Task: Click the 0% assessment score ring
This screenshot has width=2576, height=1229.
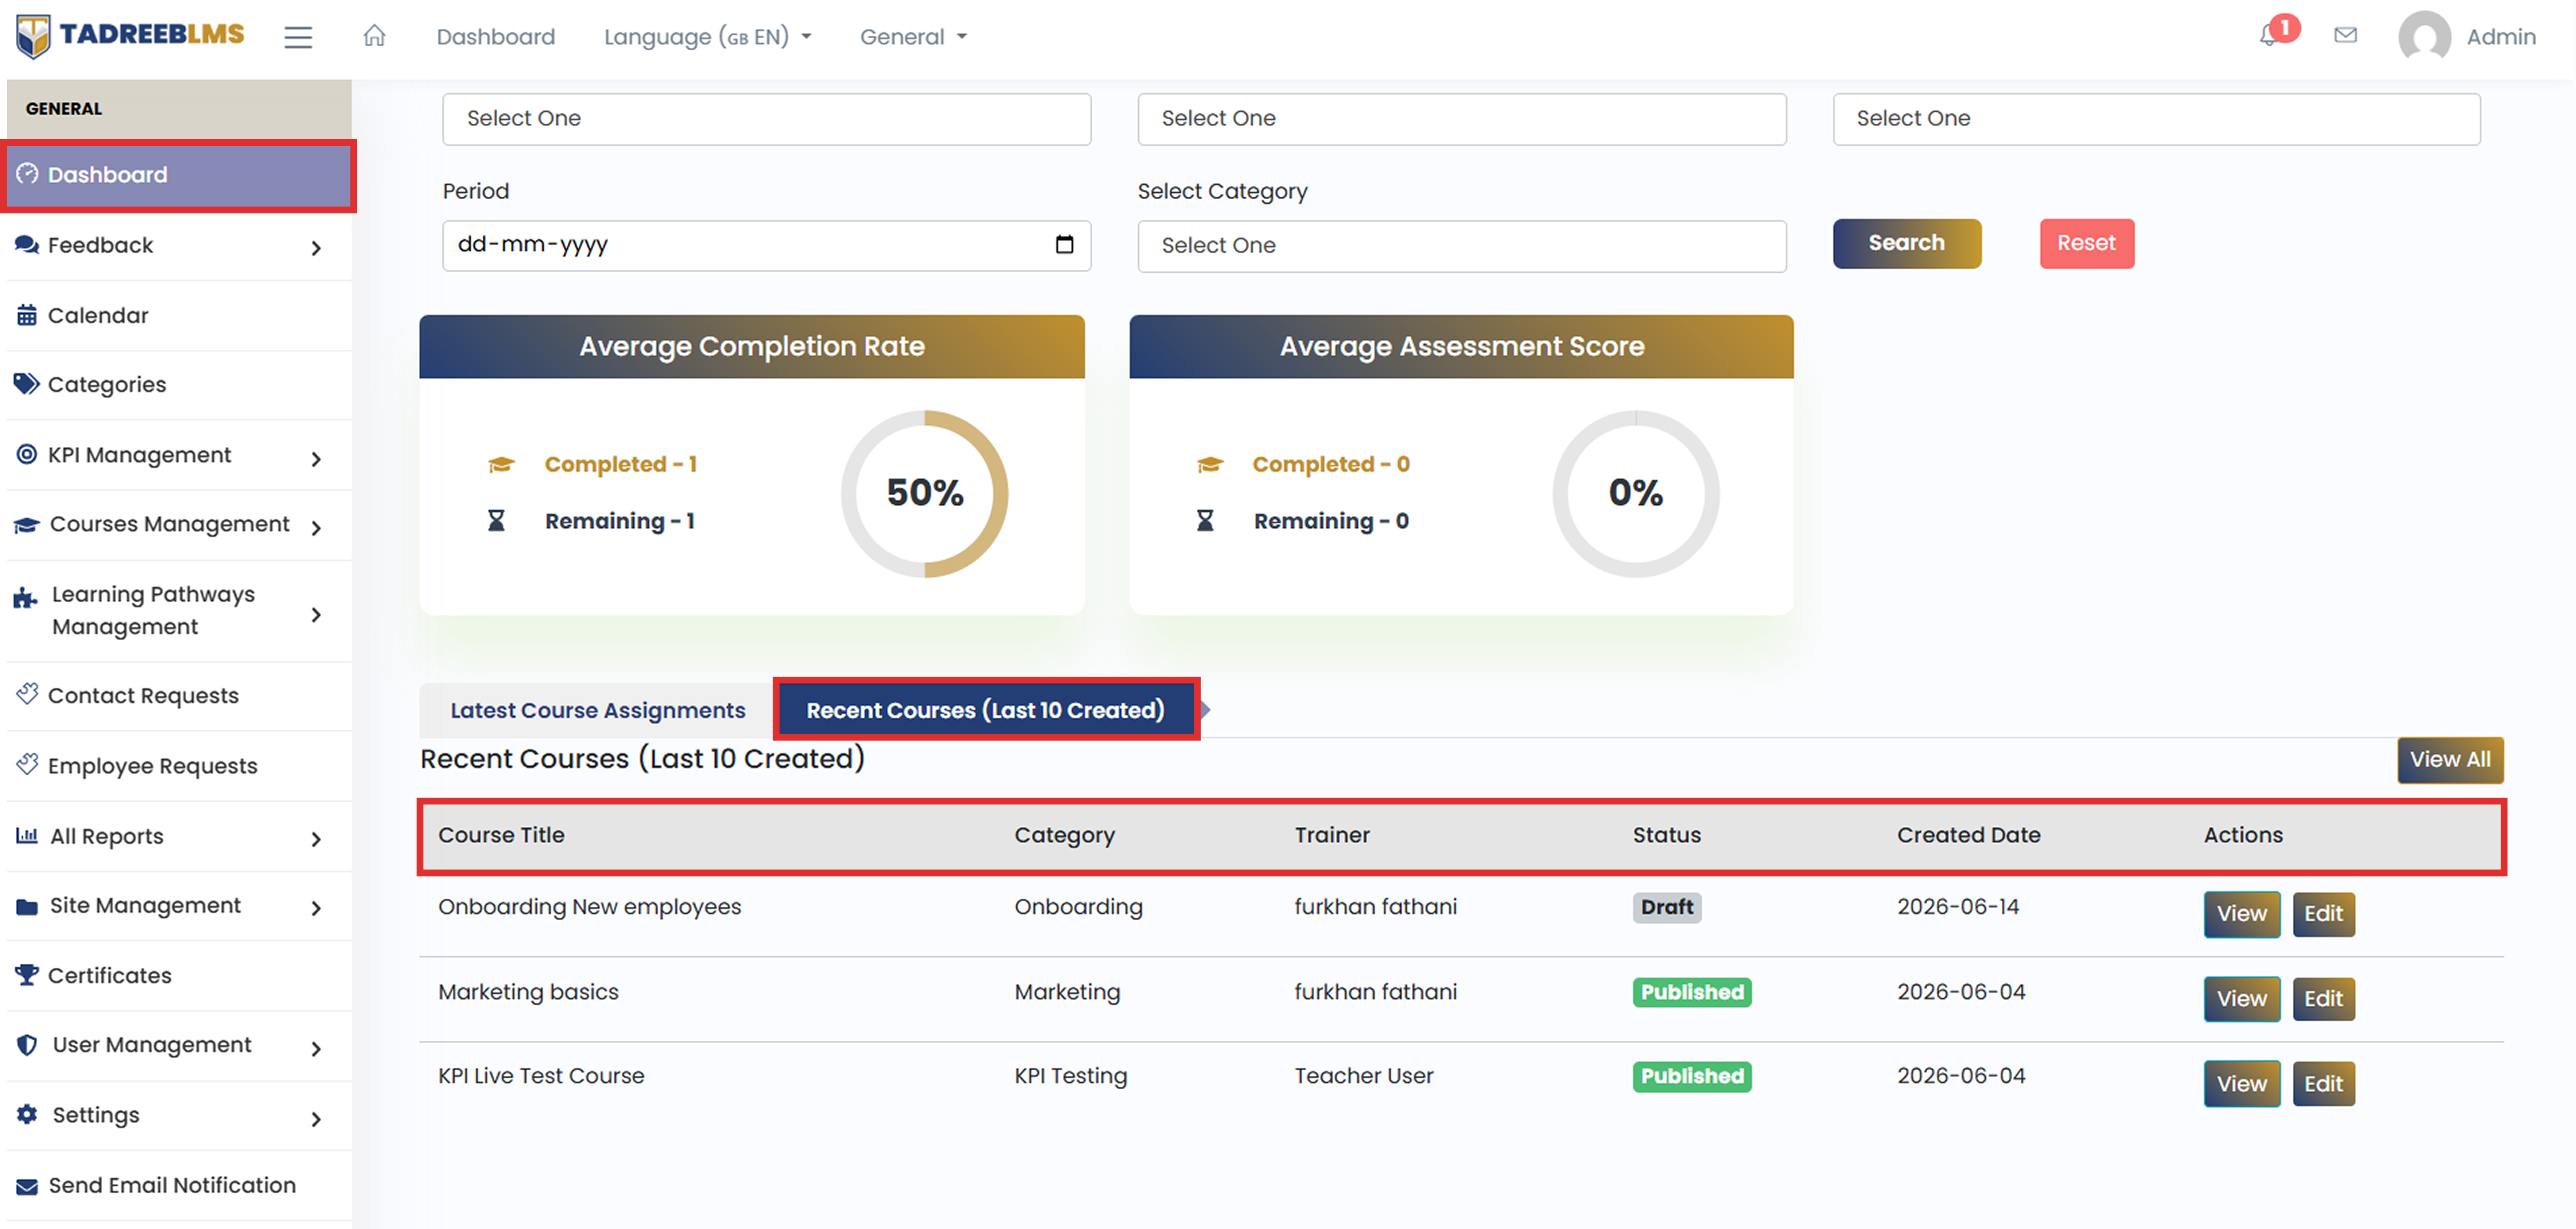Action: pyautogui.click(x=1636, y=494)
